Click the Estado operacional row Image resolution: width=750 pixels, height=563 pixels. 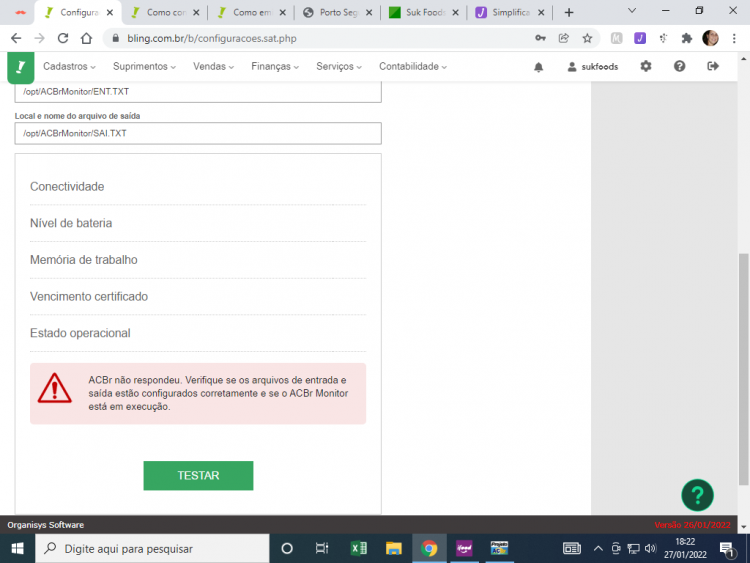click(x=198, y=333)
